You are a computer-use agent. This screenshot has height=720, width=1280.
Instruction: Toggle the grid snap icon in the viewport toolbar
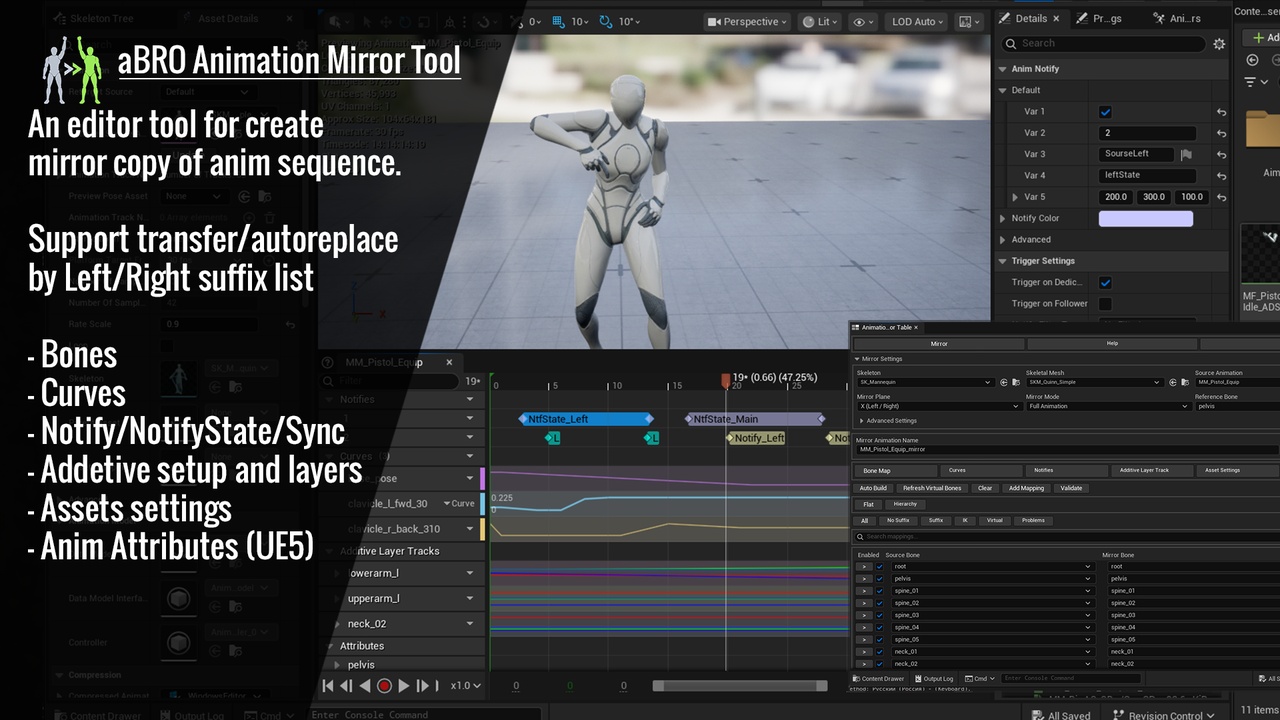[559, 22]
